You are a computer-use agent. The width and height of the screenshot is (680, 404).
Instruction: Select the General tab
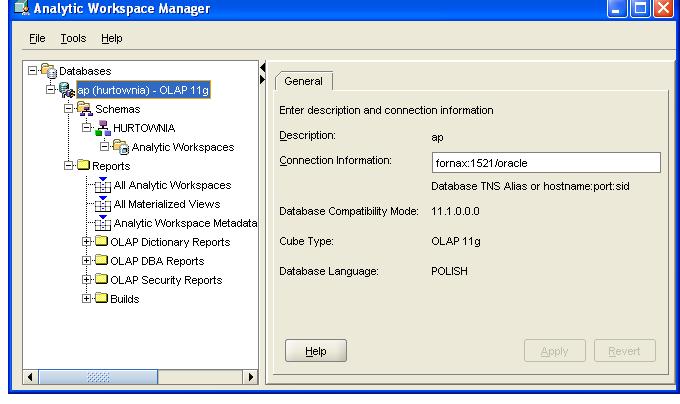click(304, 81)
